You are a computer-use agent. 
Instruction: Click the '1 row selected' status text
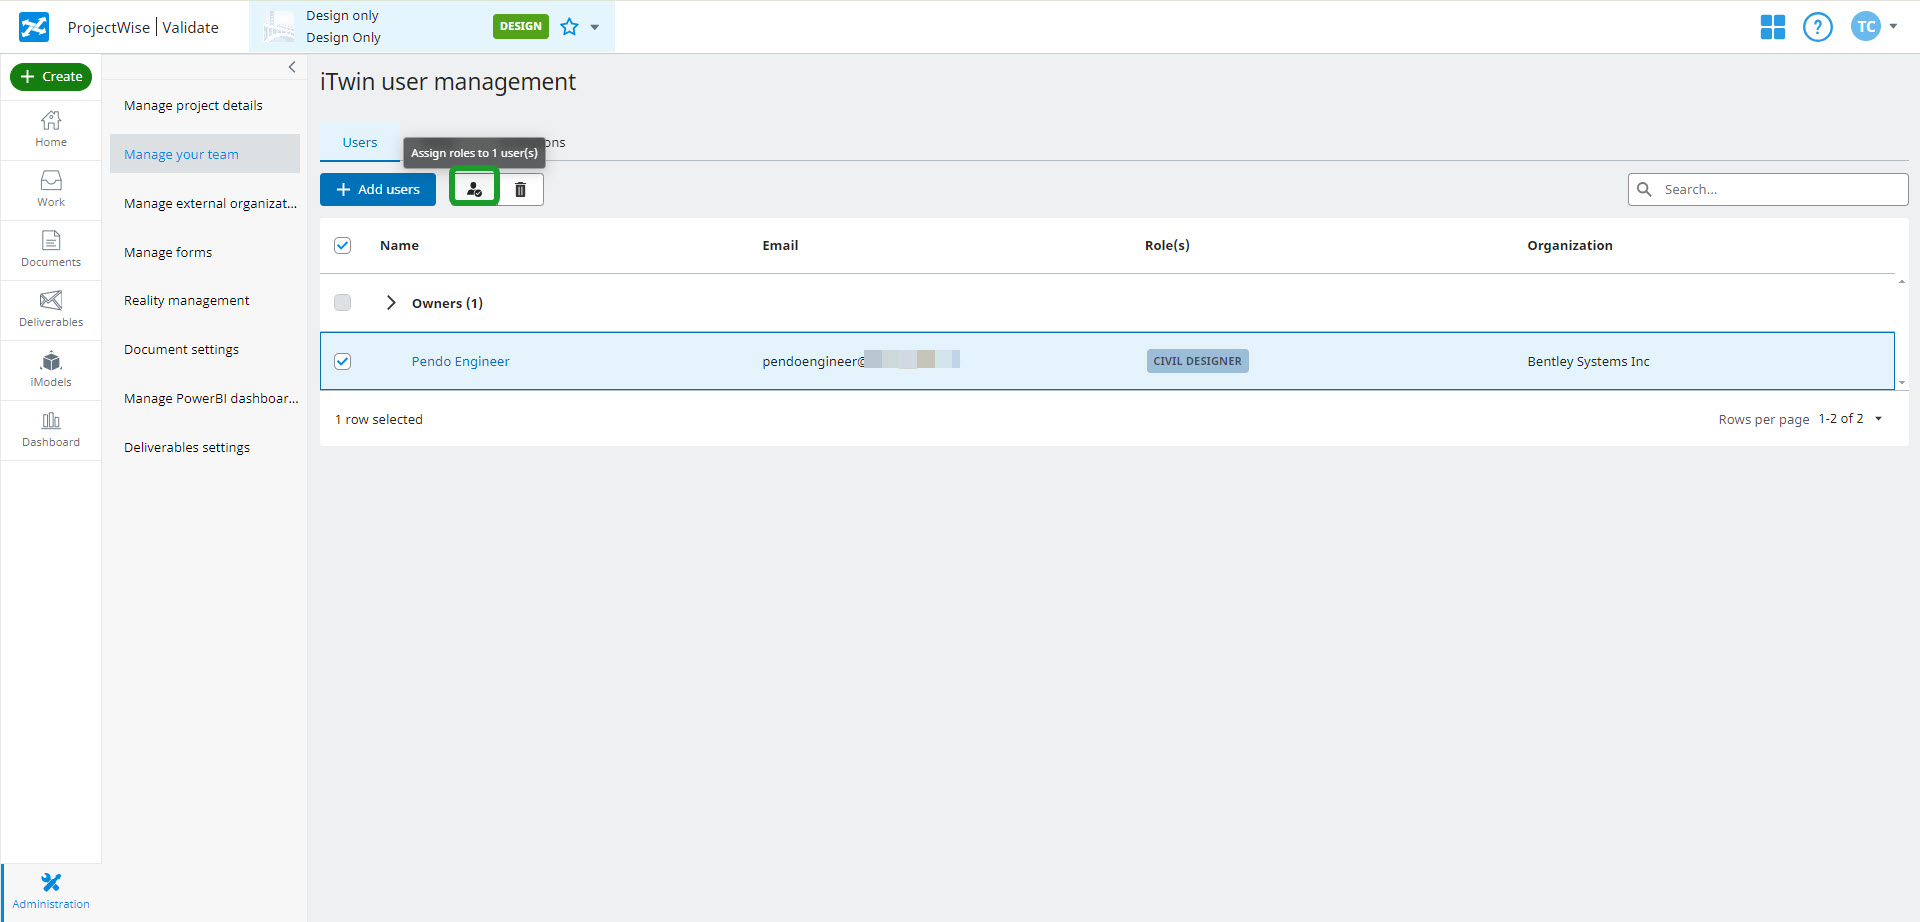[379, 419]
